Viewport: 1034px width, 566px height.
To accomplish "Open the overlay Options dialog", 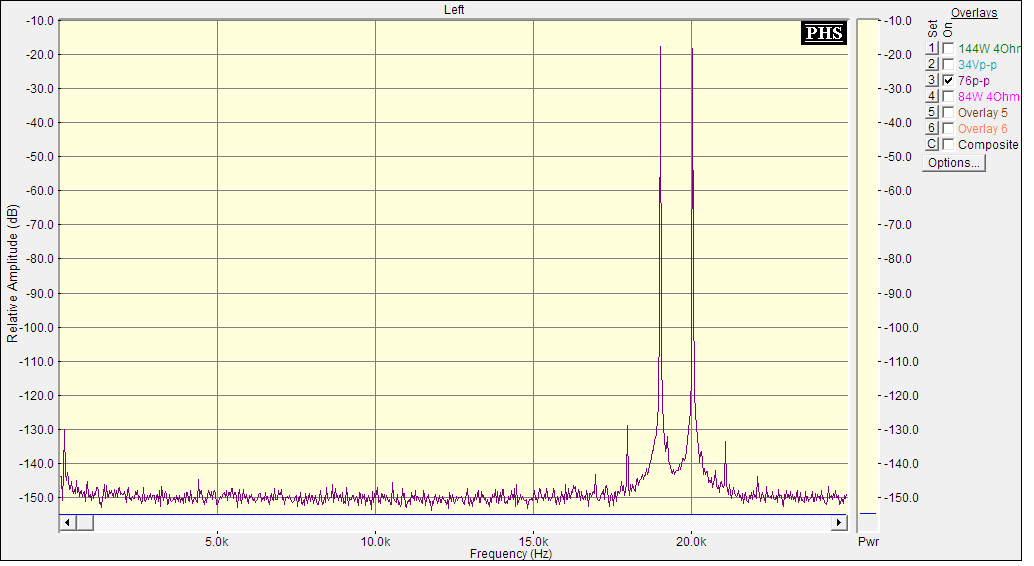I will (954, 163).
